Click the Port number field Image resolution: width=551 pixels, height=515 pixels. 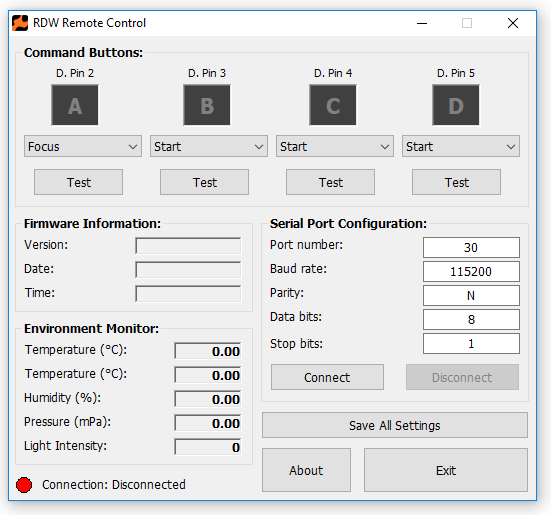tap(471, 248)
